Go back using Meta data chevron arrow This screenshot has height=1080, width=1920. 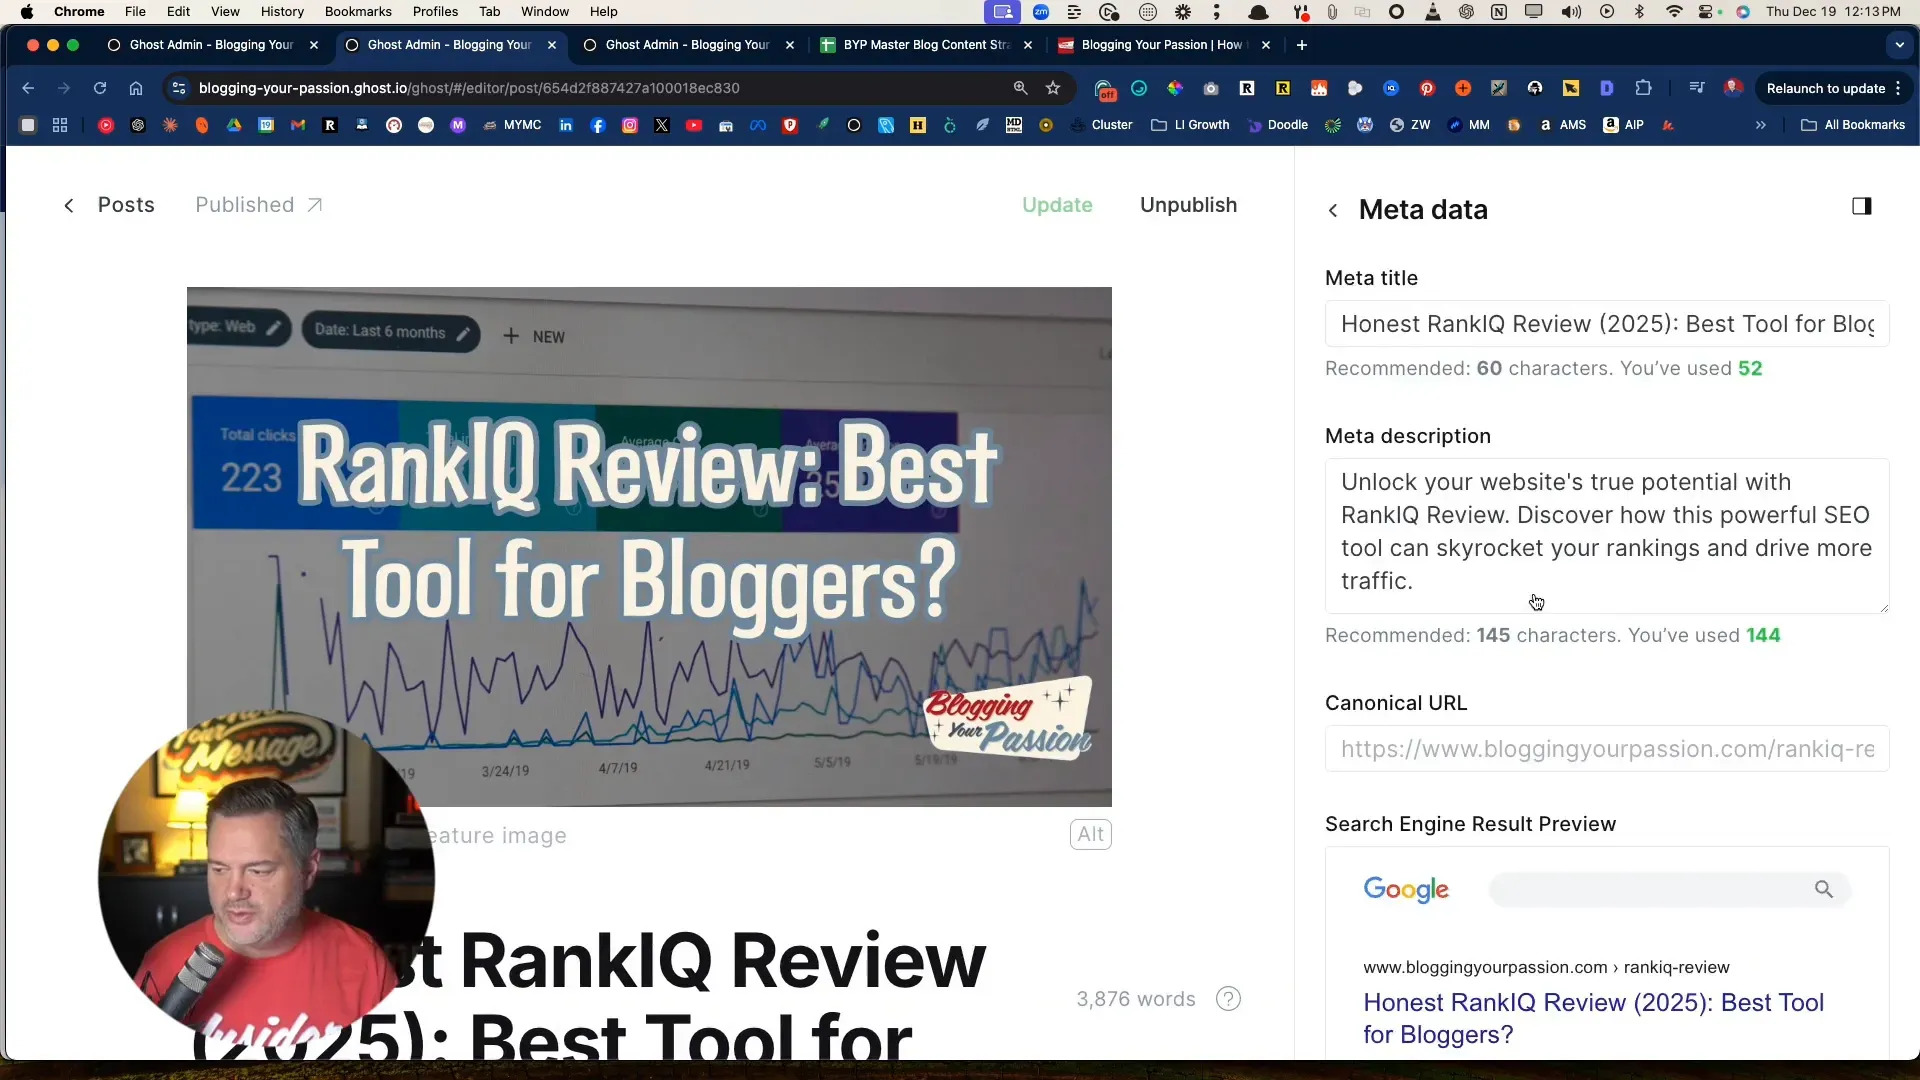click(1333, 210)
